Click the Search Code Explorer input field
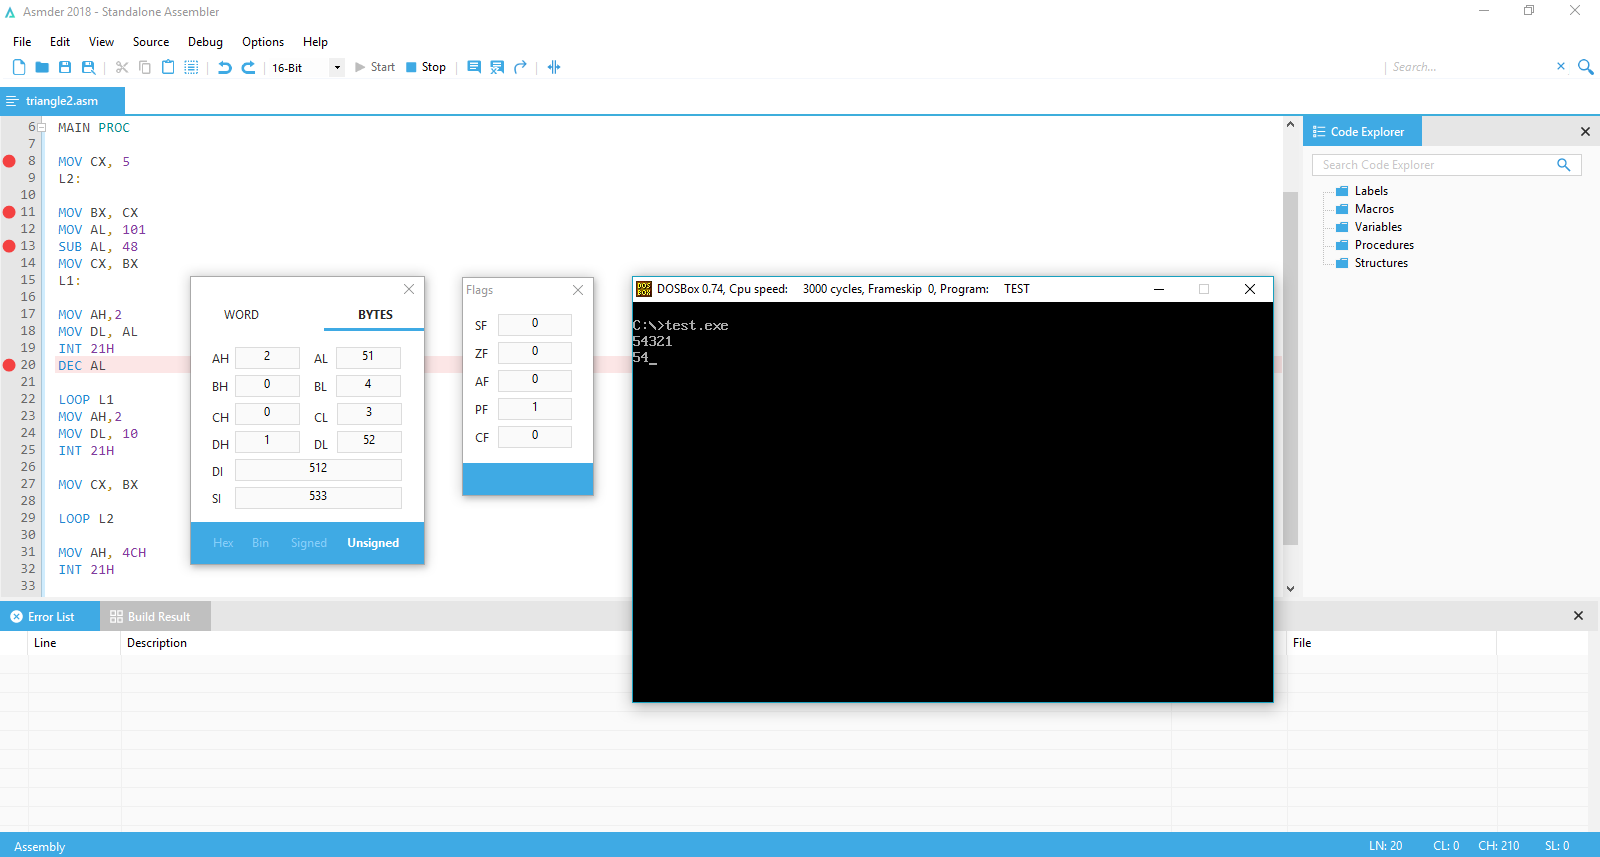The image size is (1600, 857). tap(1436, 165)
